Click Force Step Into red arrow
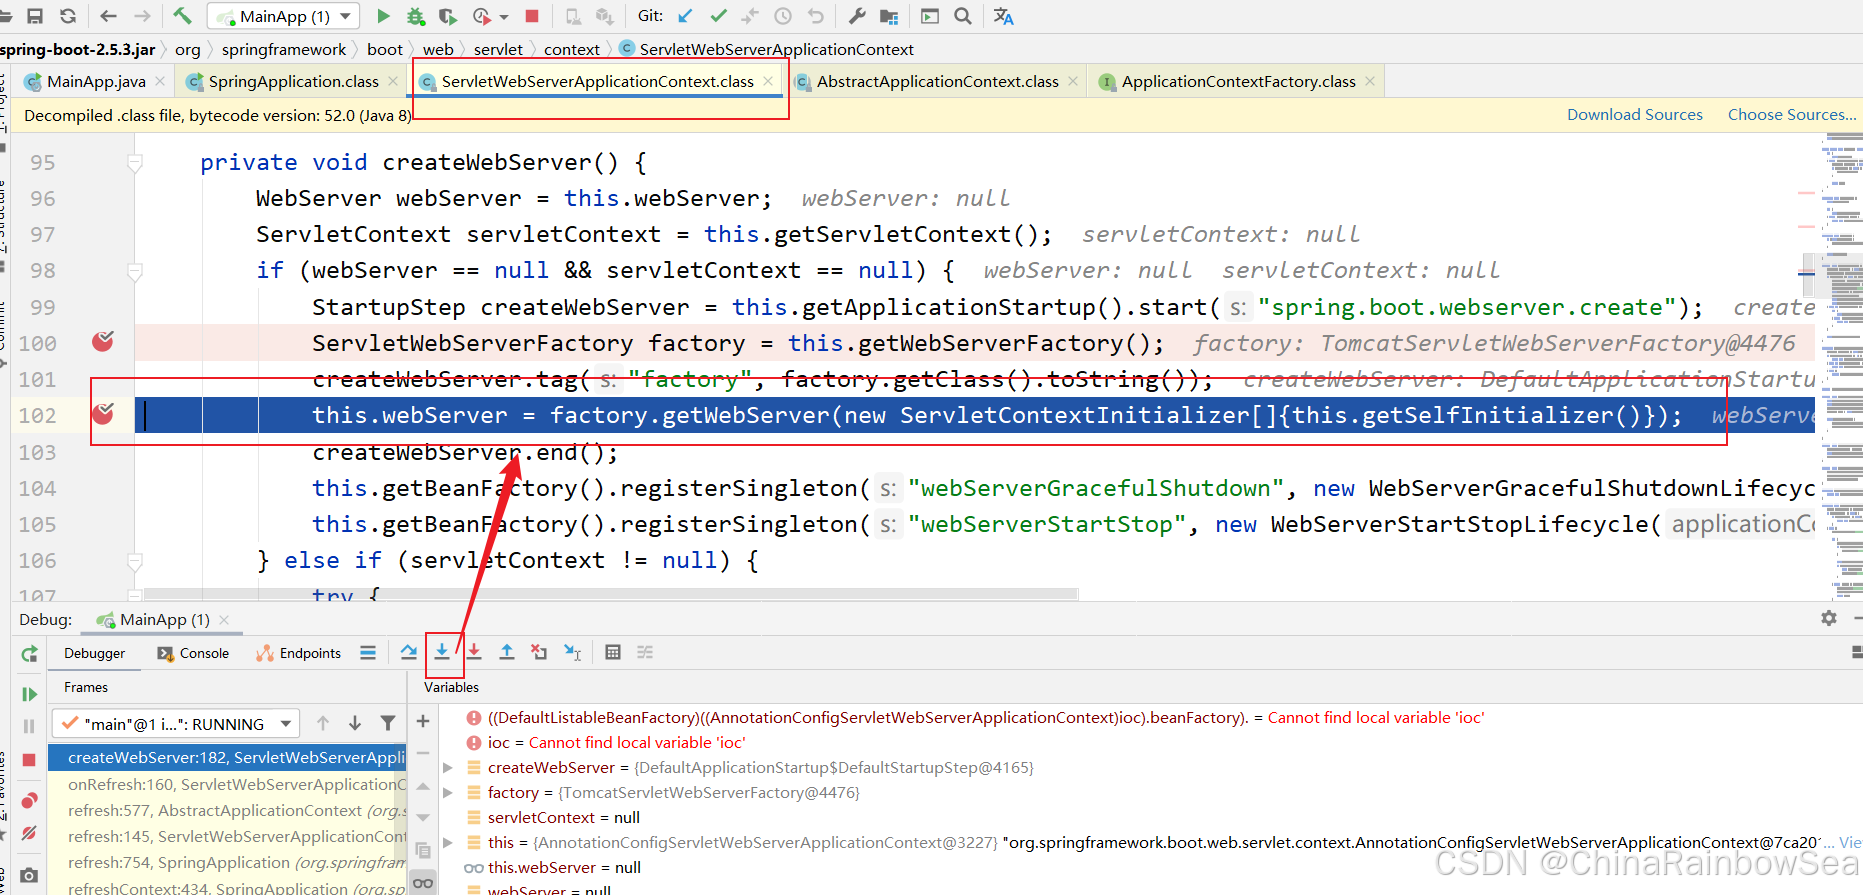This screenshot has width=1863, height=895. (x=474, y=652)
